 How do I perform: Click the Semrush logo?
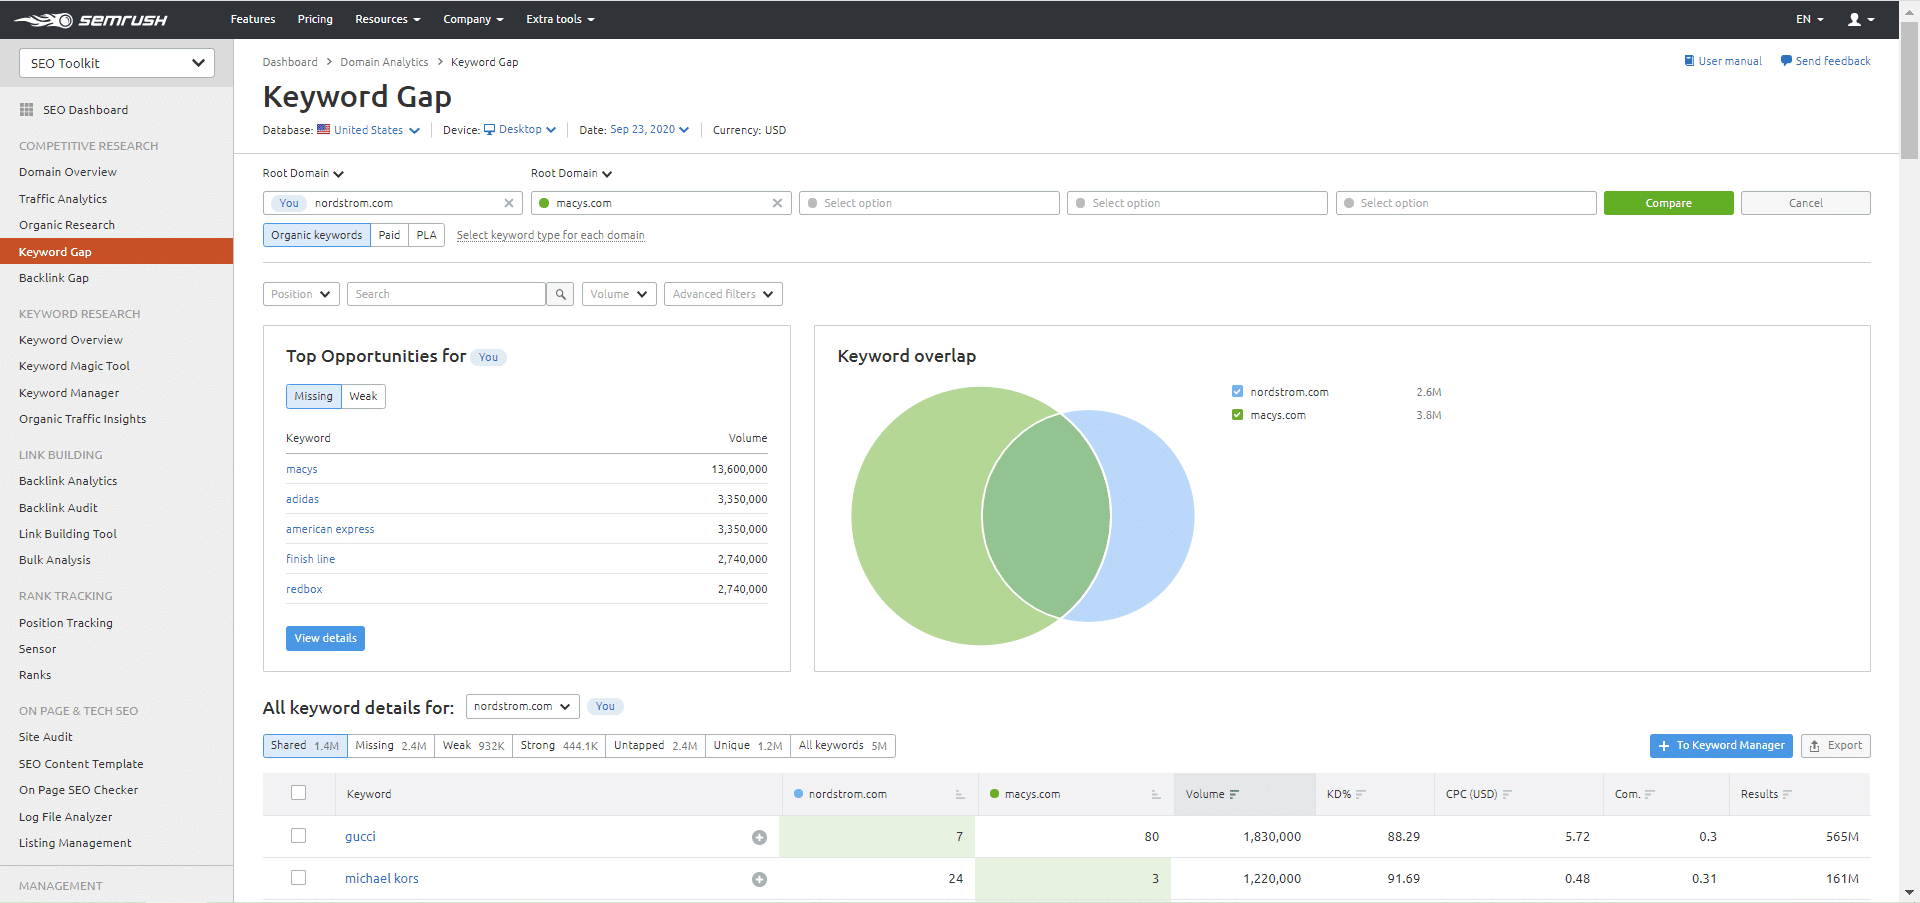91,20
